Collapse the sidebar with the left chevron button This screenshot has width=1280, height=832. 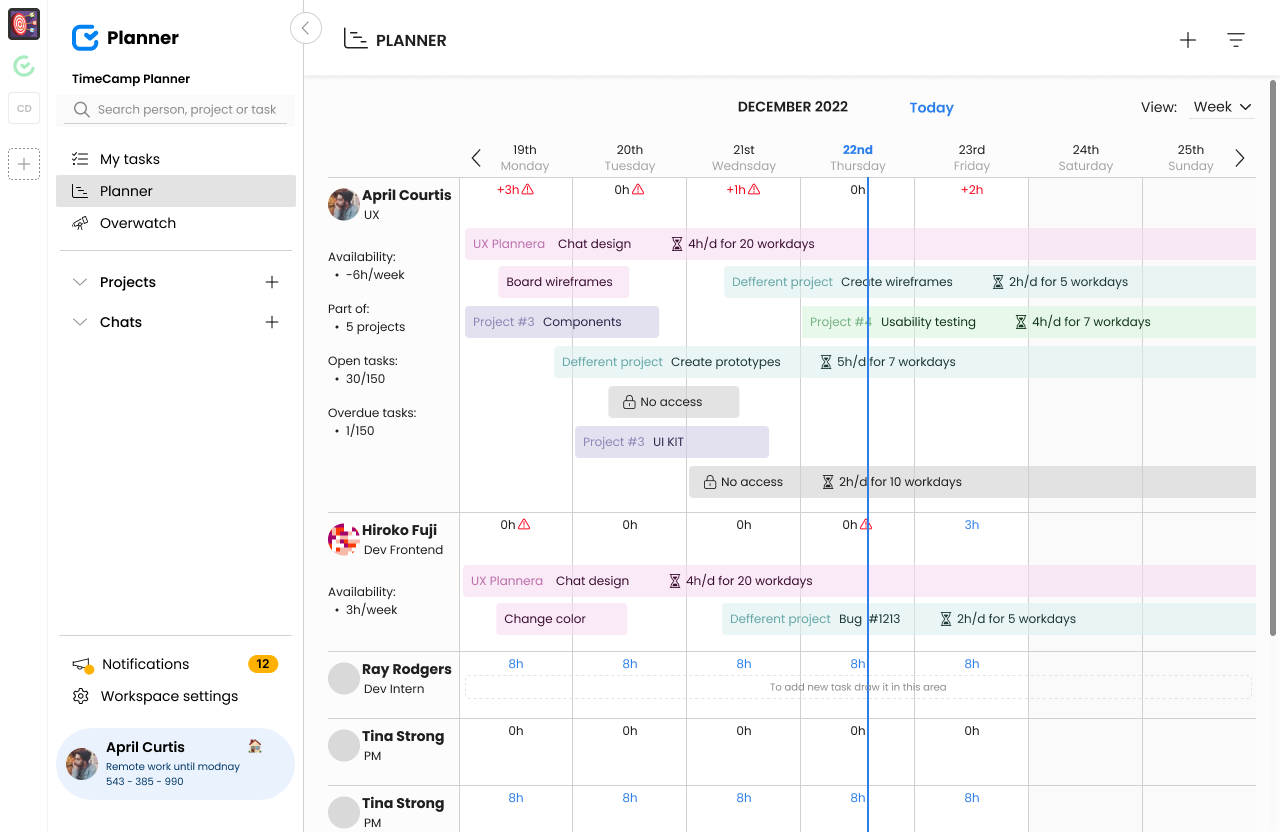pos(306,28)
